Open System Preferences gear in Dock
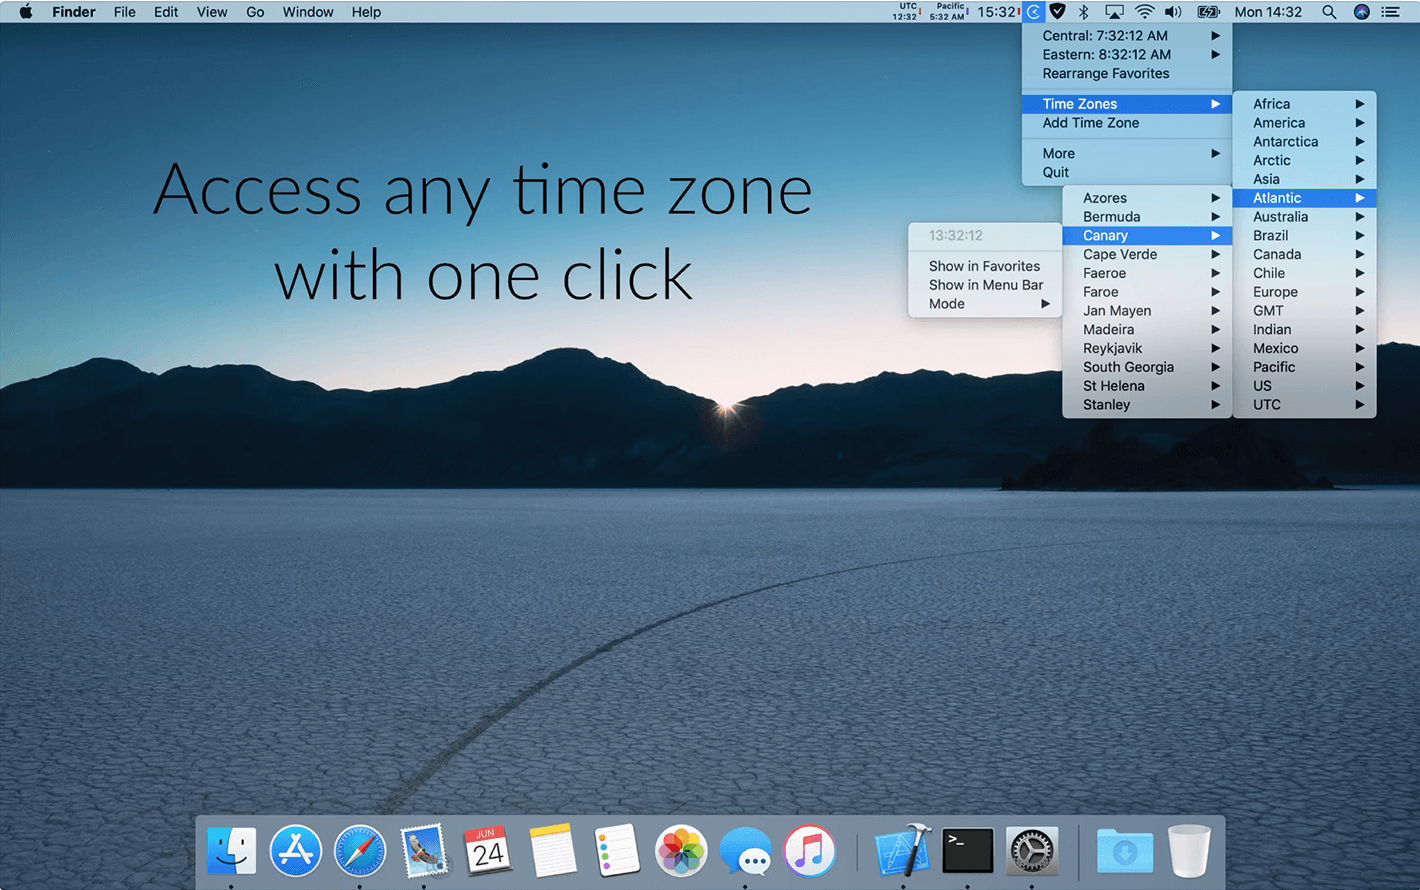 pyautogui.click(x=1032, y=851)
